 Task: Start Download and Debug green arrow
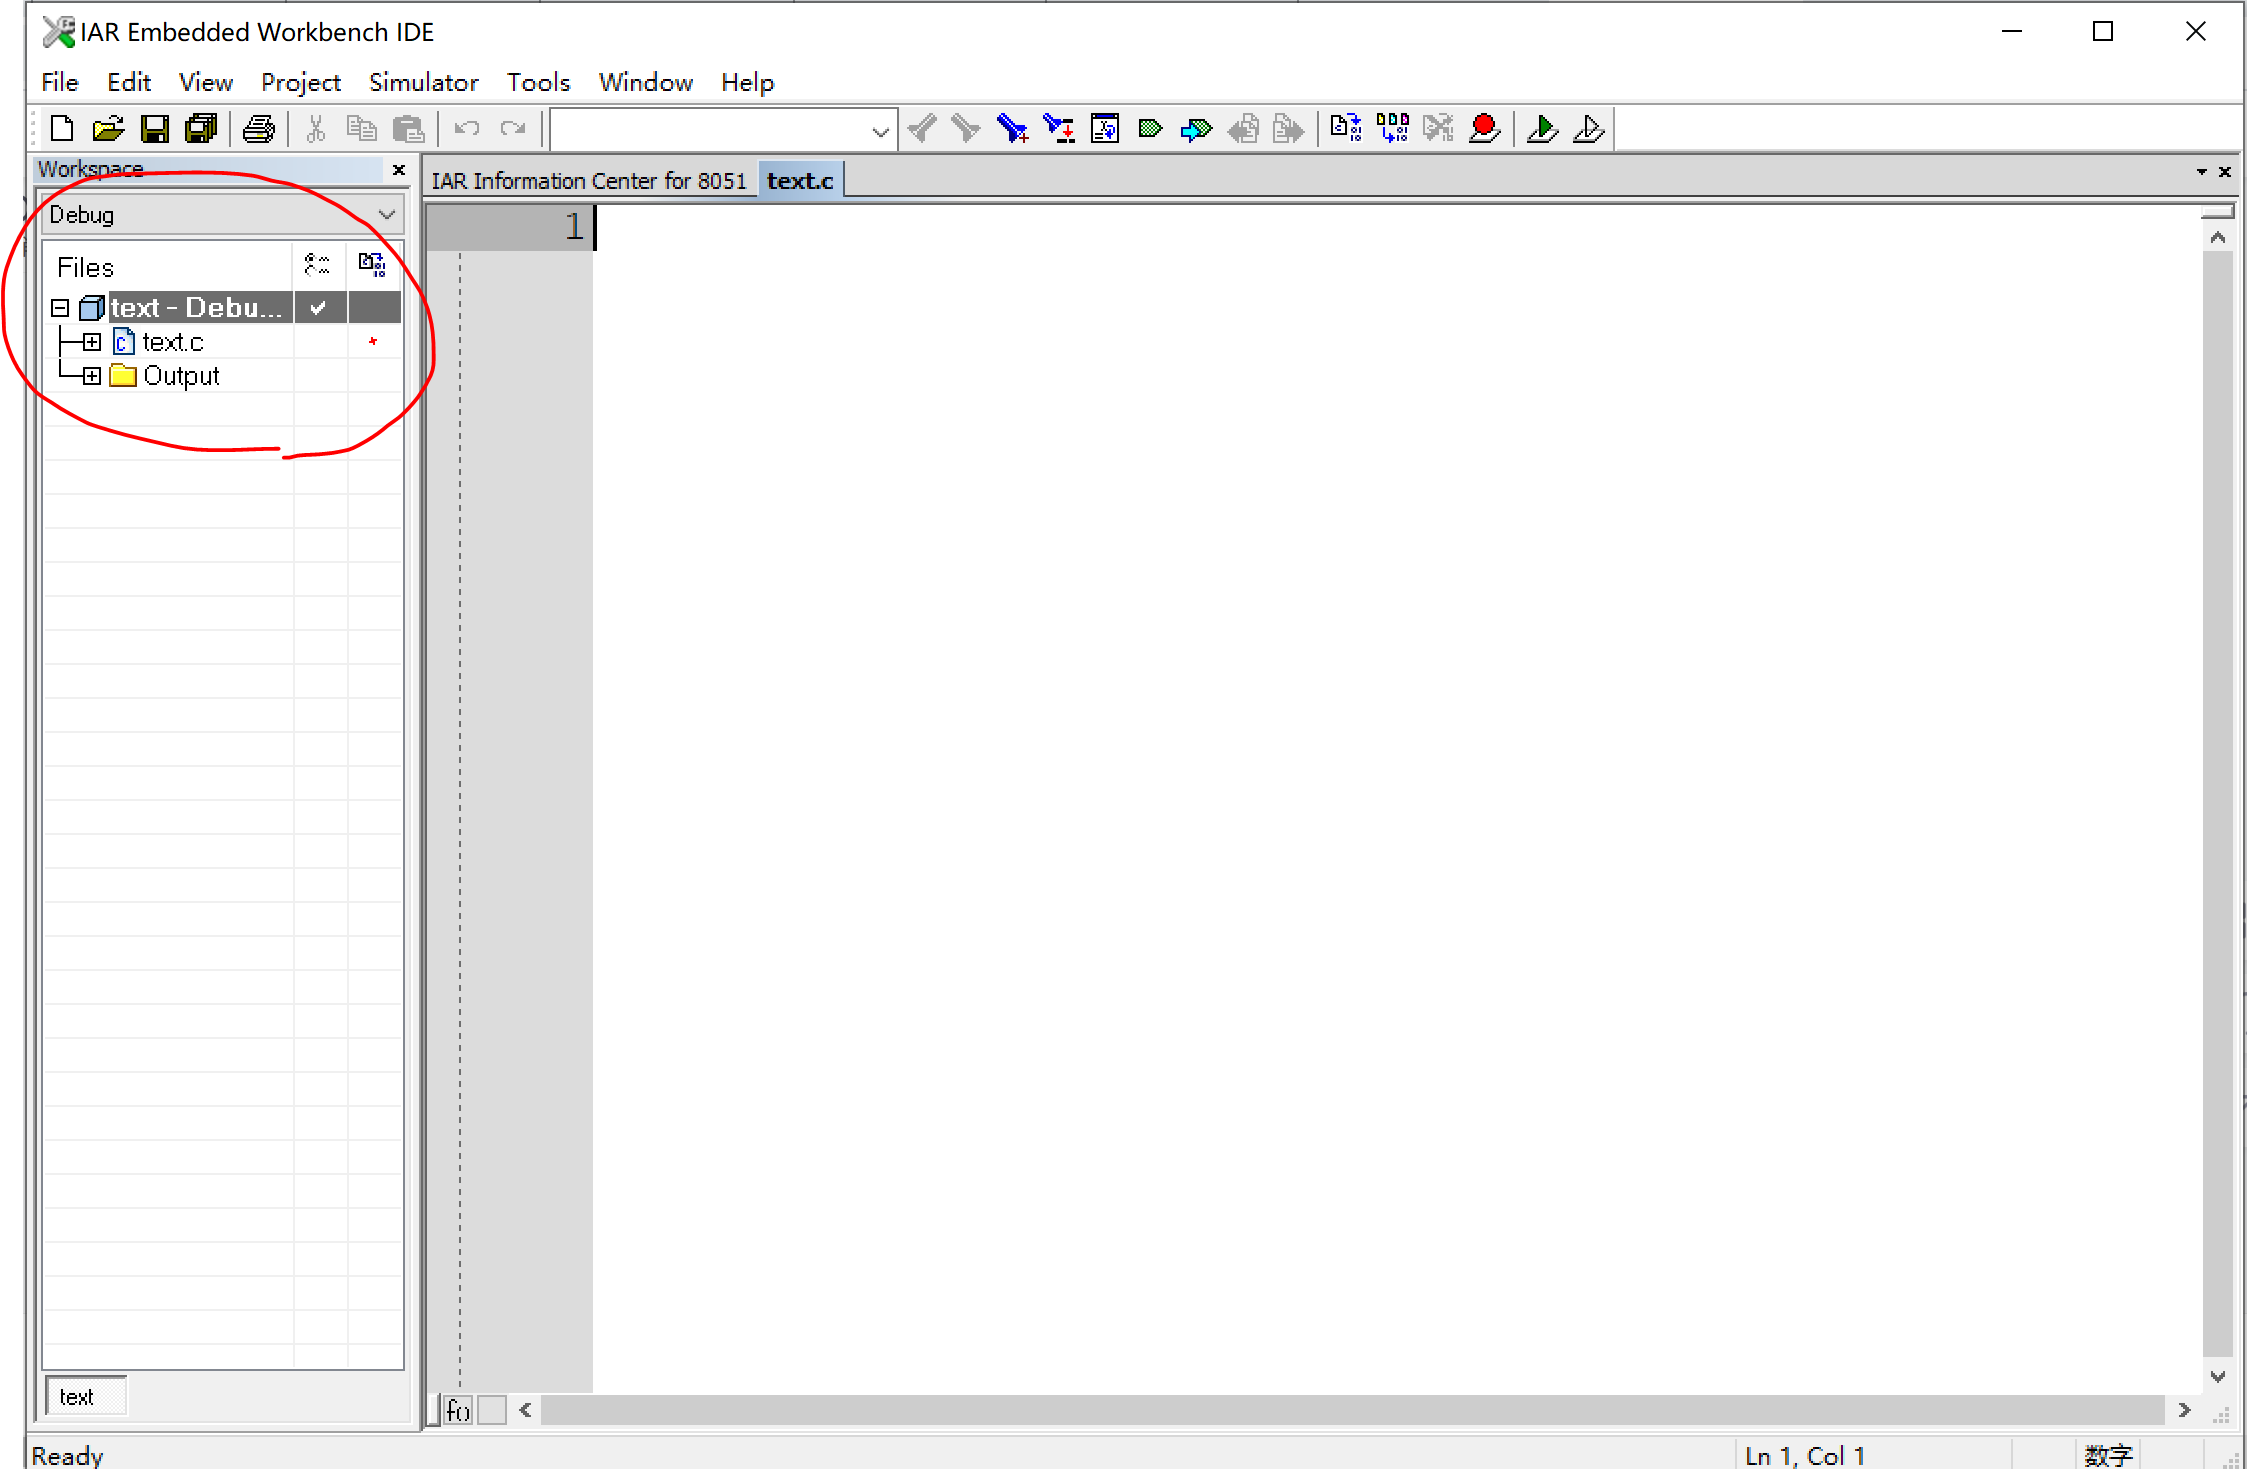(x=1542, y=129)
